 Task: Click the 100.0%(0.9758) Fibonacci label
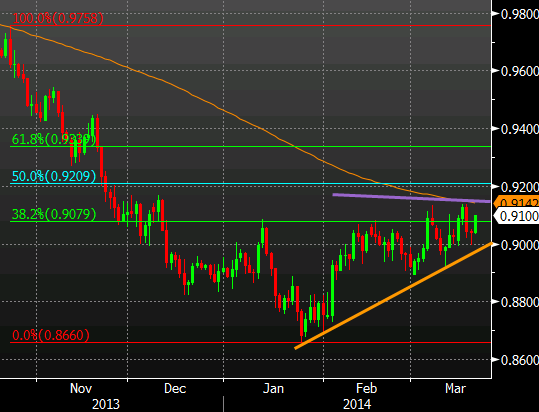(x=58, y=18)
